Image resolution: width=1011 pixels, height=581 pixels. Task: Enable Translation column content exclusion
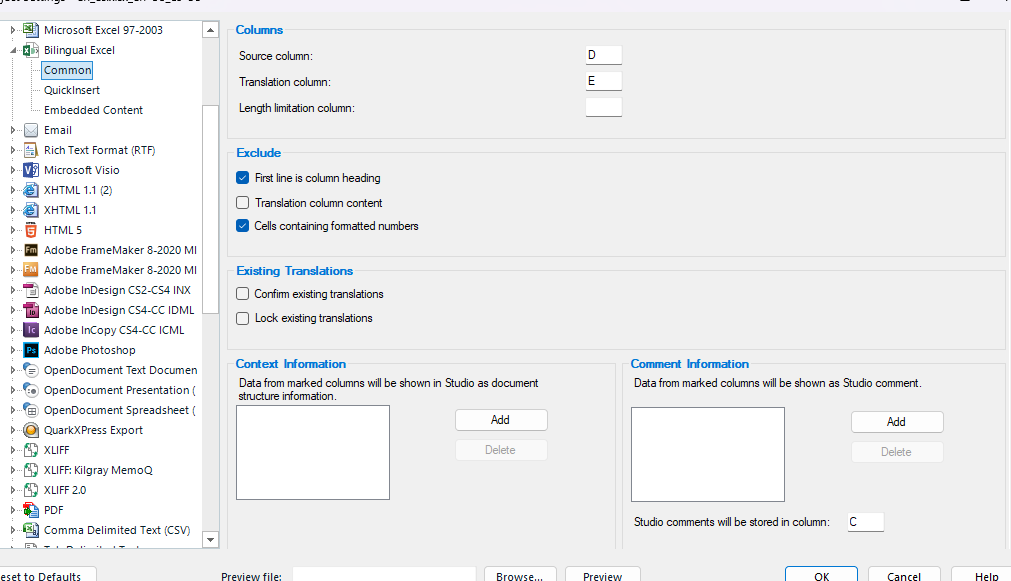[x=242, y=203]
